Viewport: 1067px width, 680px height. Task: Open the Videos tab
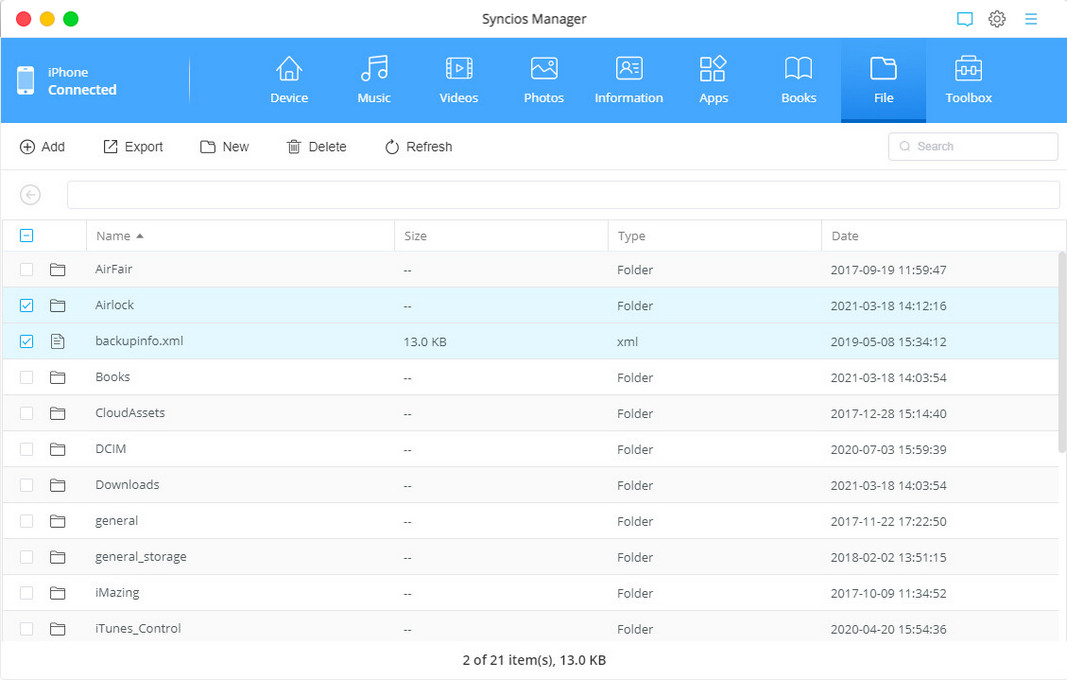tap(459, 80)
